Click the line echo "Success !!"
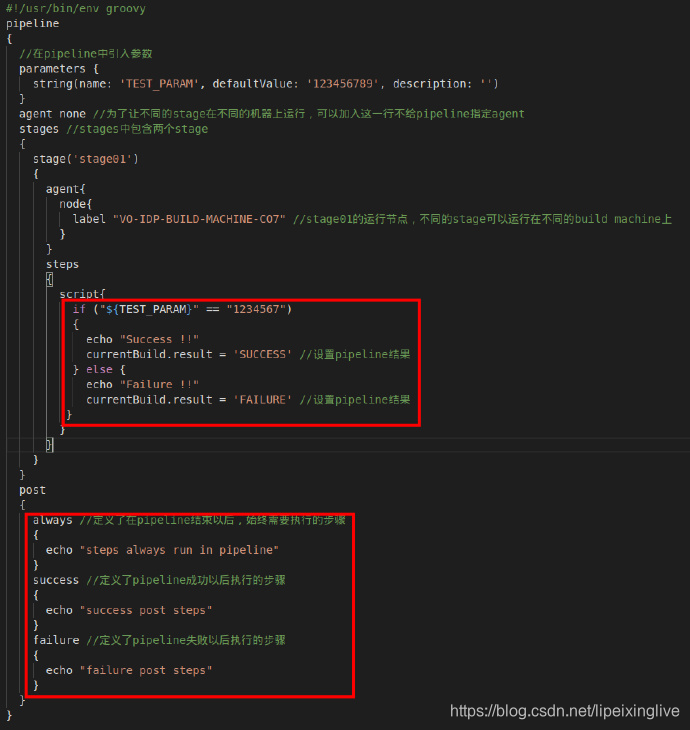 coord(142,339)
